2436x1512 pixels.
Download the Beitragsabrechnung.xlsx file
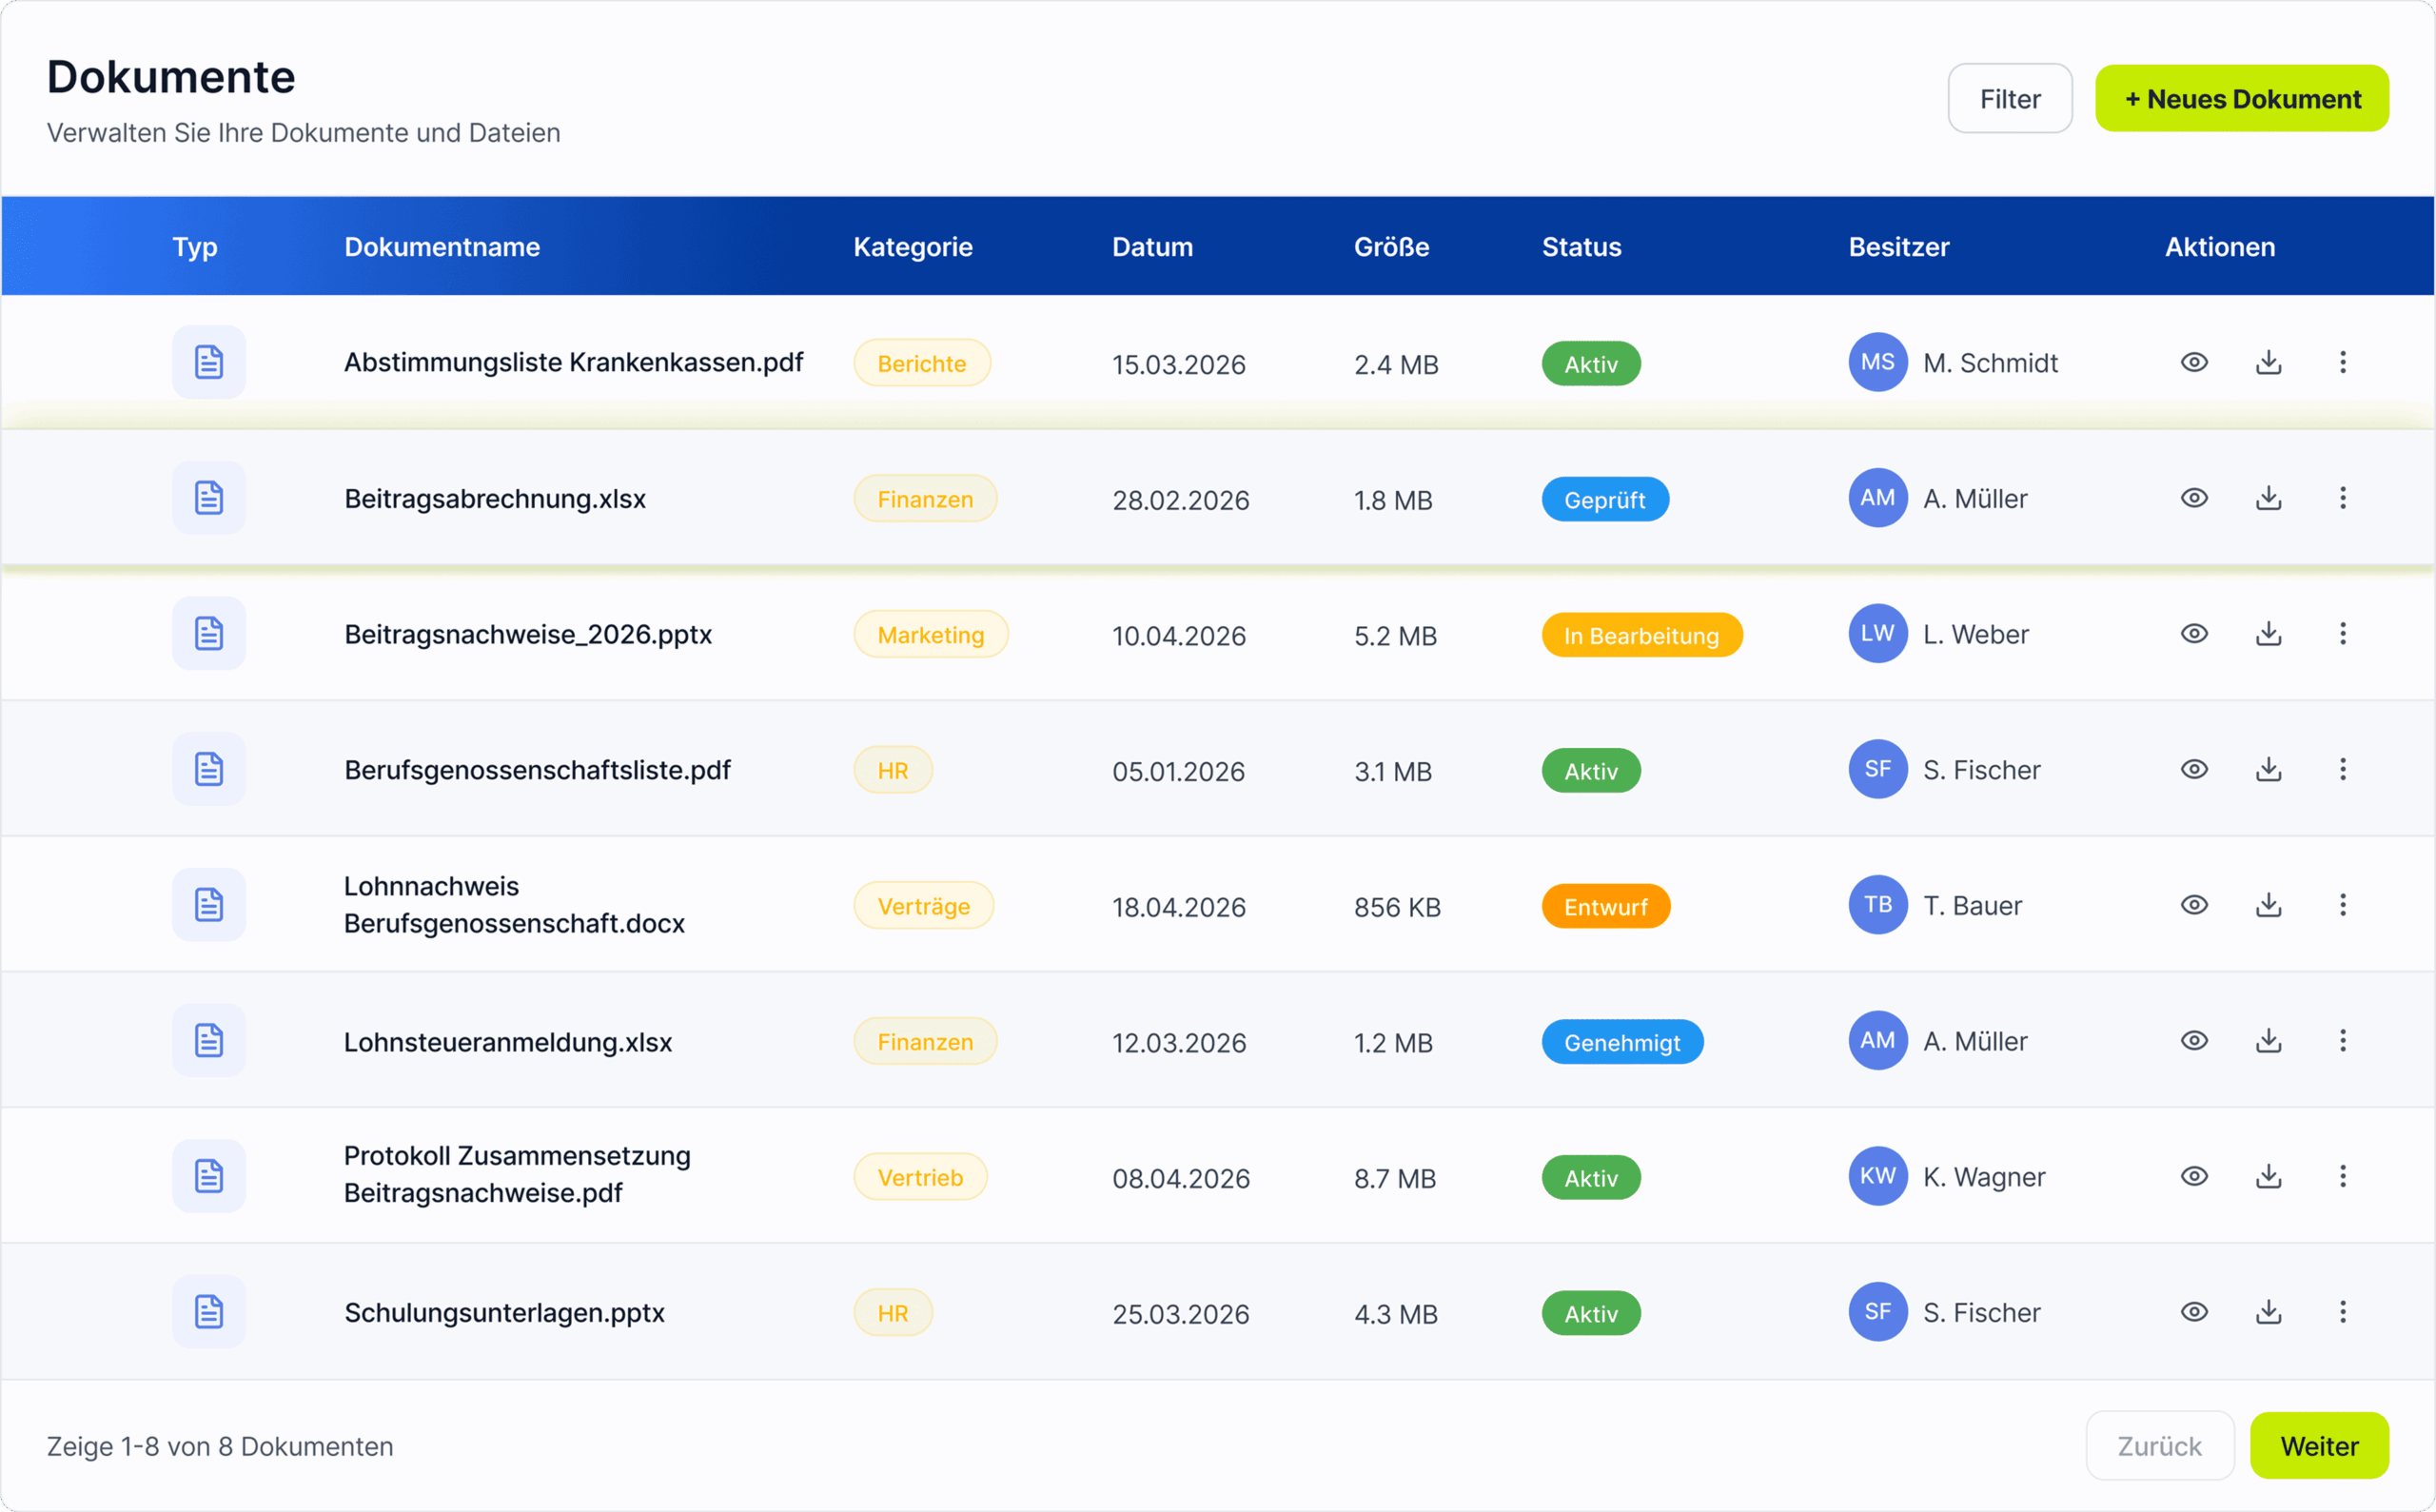coord(2268,498)
